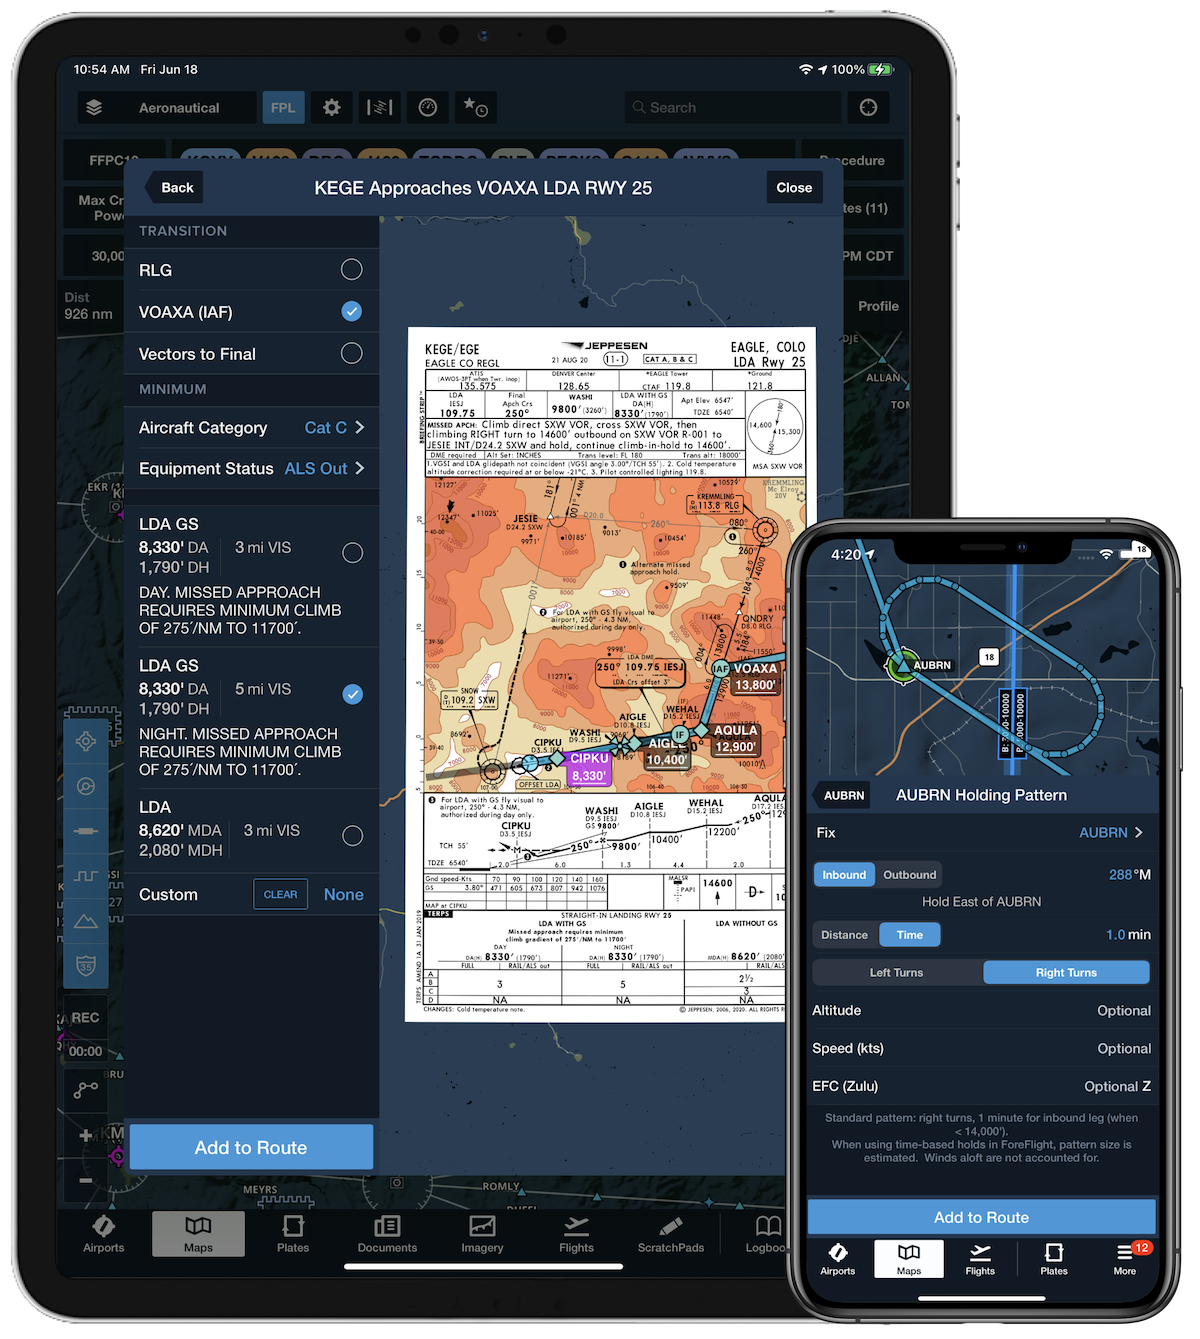Tap the aim/target icon in map sidebar
The image size is (1200, 1339).
(x=86, y=741)
